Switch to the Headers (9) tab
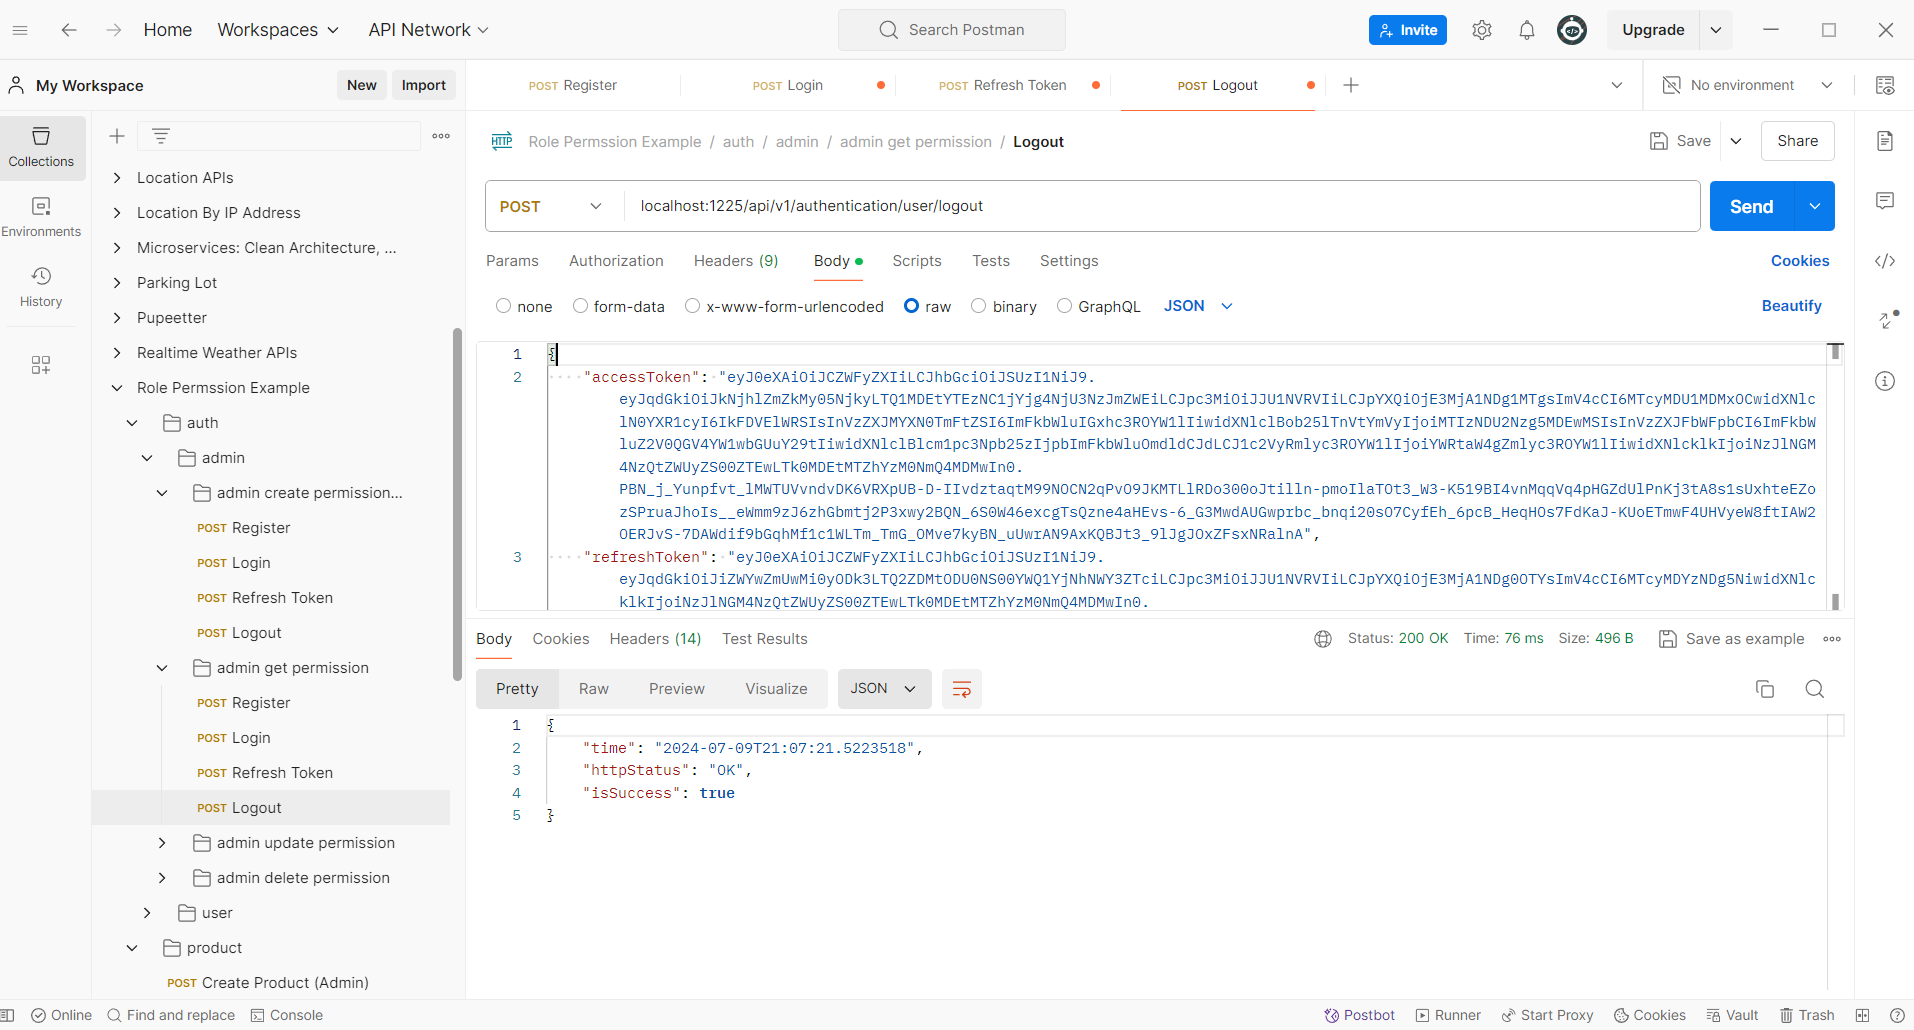1914x1030 pixels. pos(736,261)
